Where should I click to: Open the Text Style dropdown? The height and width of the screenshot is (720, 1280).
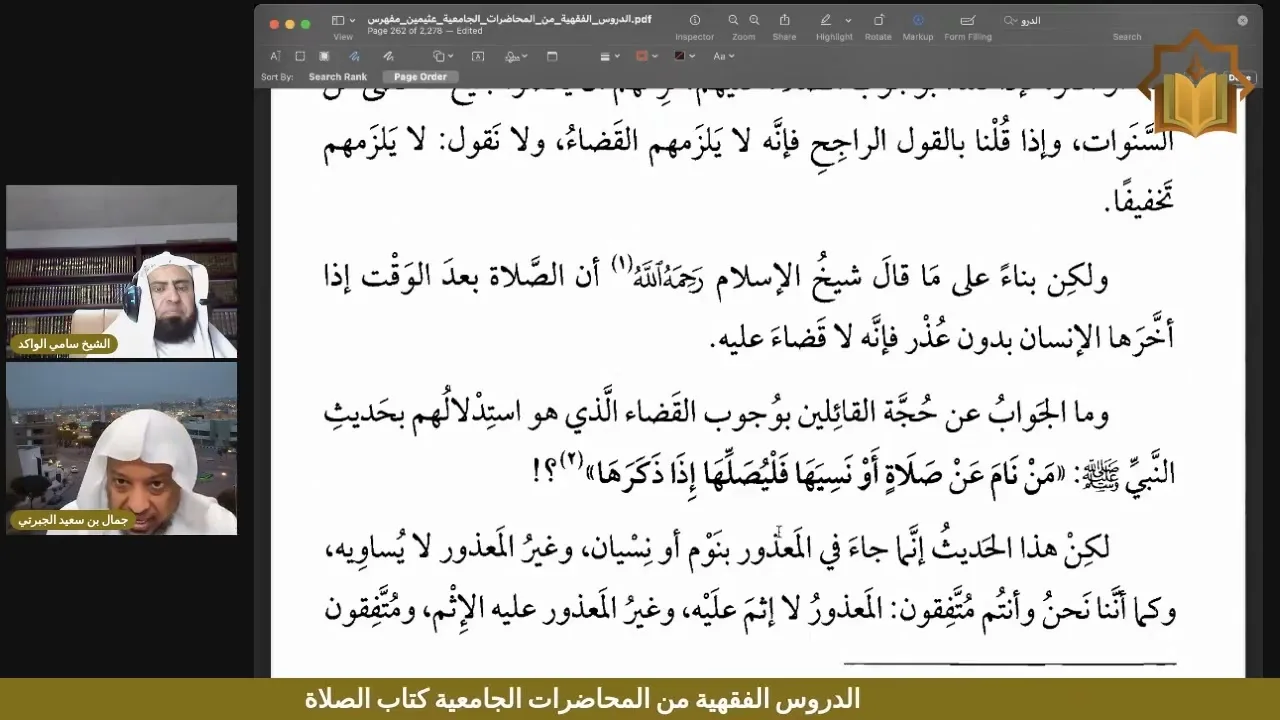[x=723, y=57]
